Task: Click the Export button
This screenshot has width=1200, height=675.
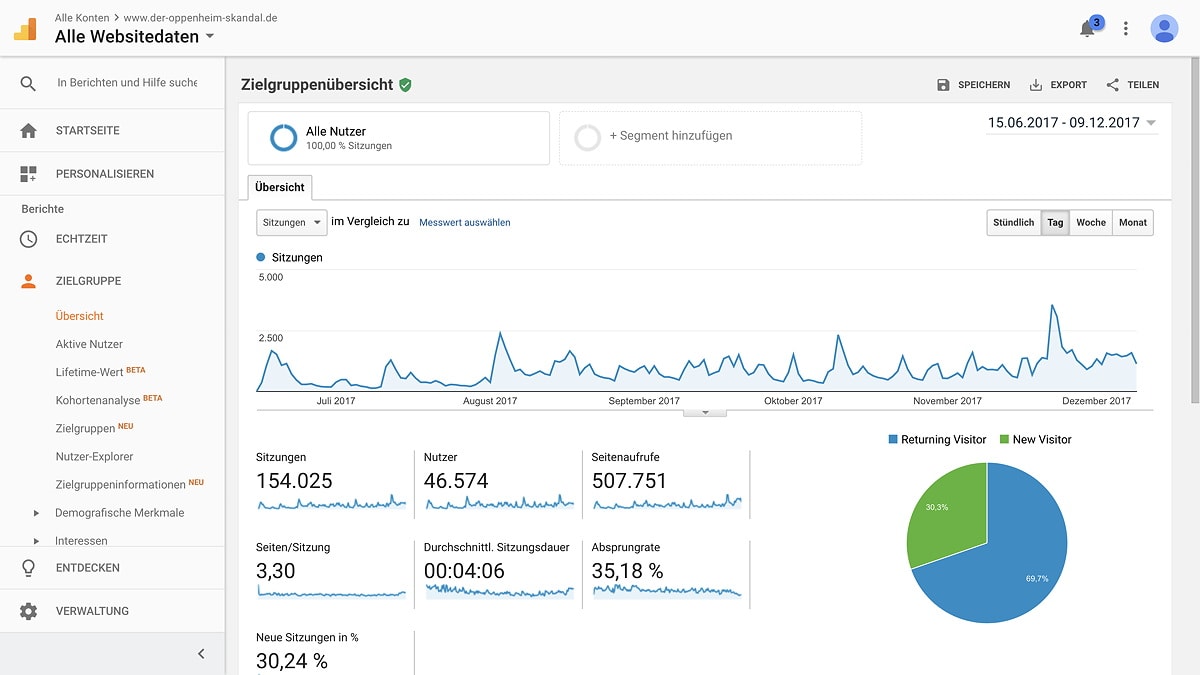Action: click(x=1058, y=85)
